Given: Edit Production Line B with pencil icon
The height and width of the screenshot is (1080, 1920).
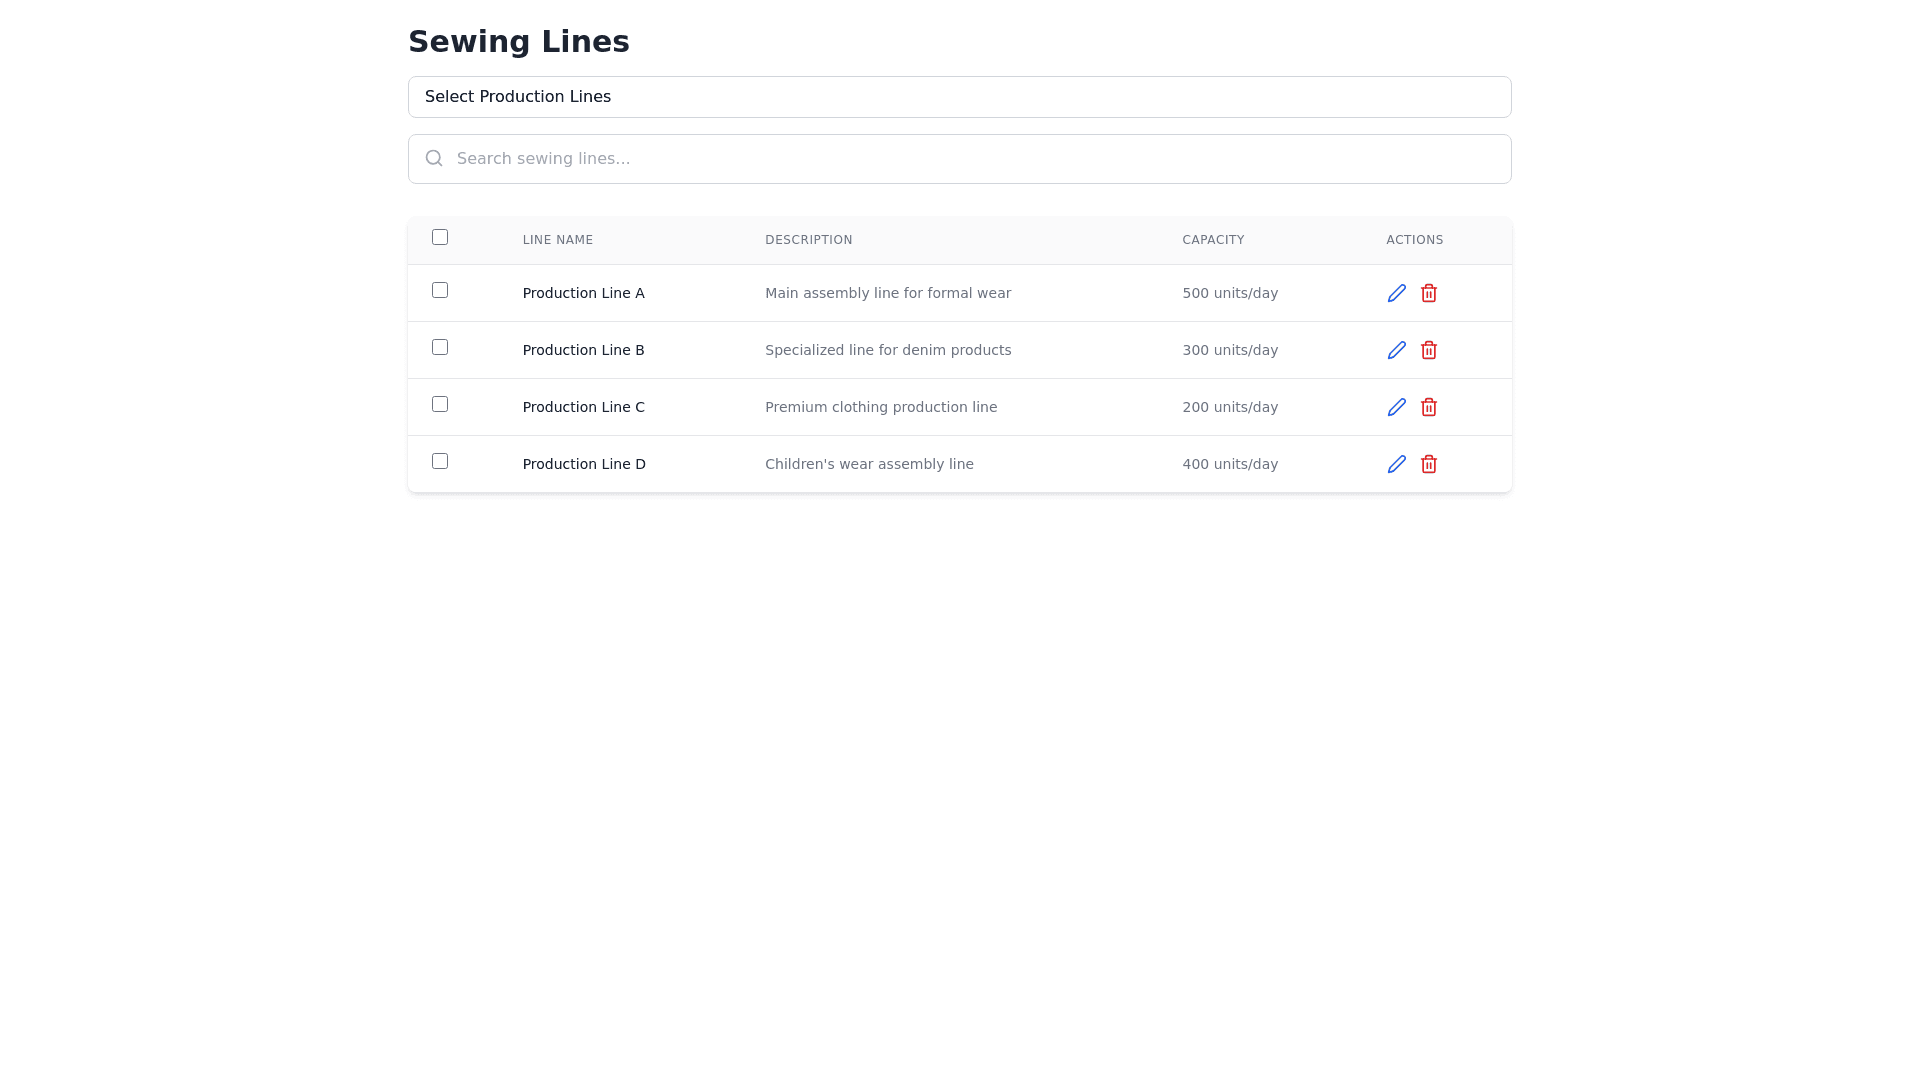Looking at the screenshot, I should click(x=1396, y=350).
